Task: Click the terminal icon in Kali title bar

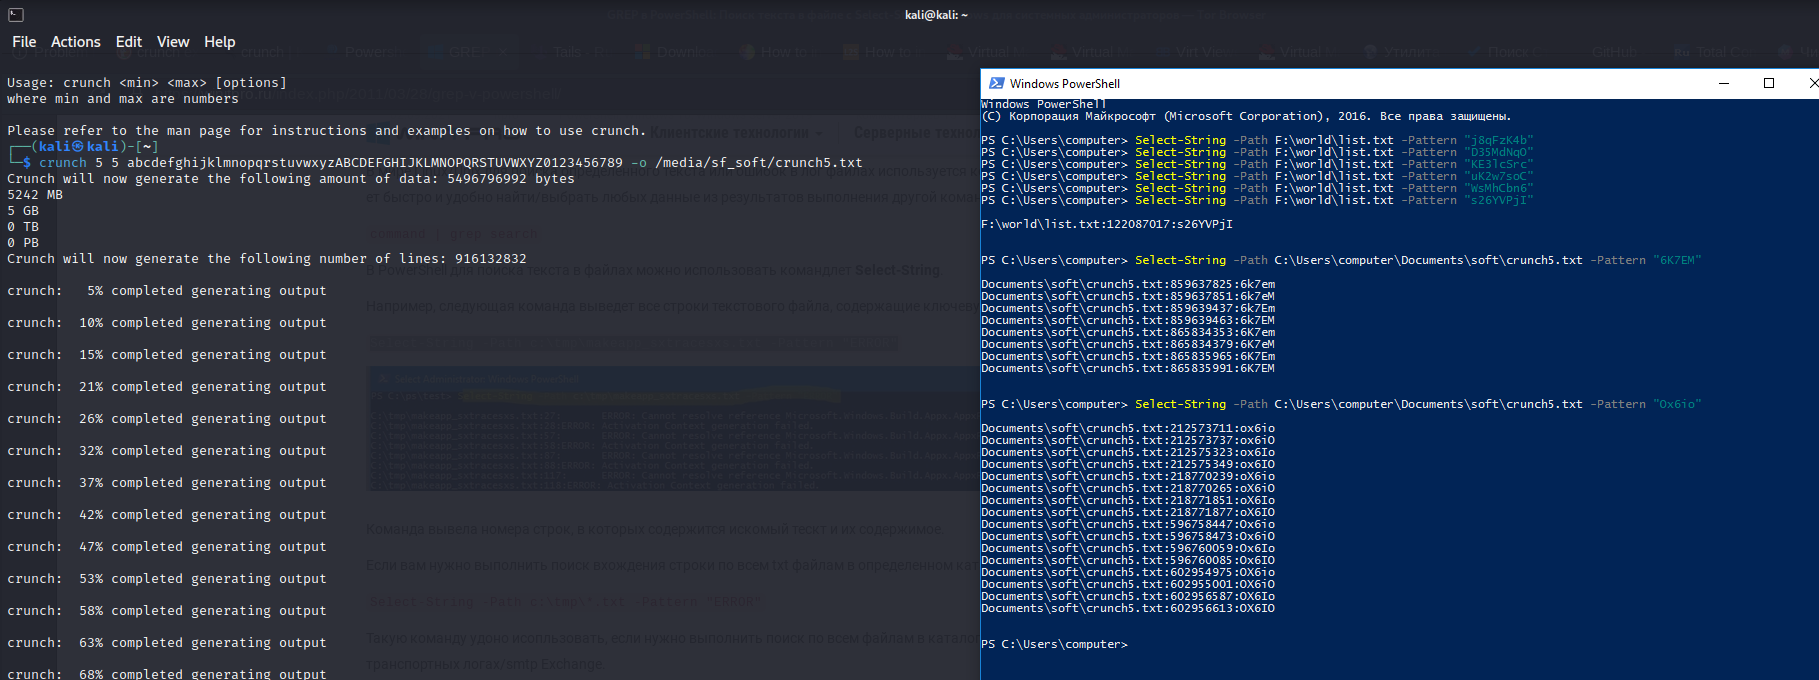Action: click(x=15, y=15)
